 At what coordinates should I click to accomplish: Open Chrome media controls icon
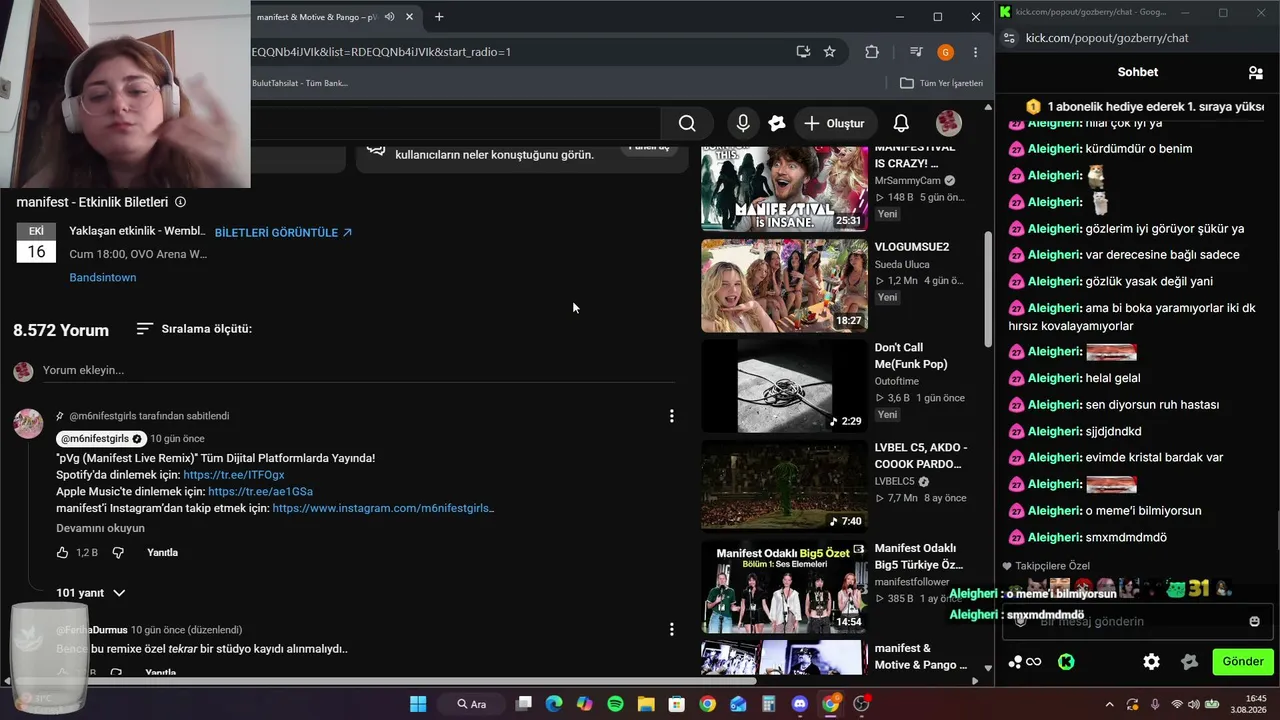(x=916, y=52)
